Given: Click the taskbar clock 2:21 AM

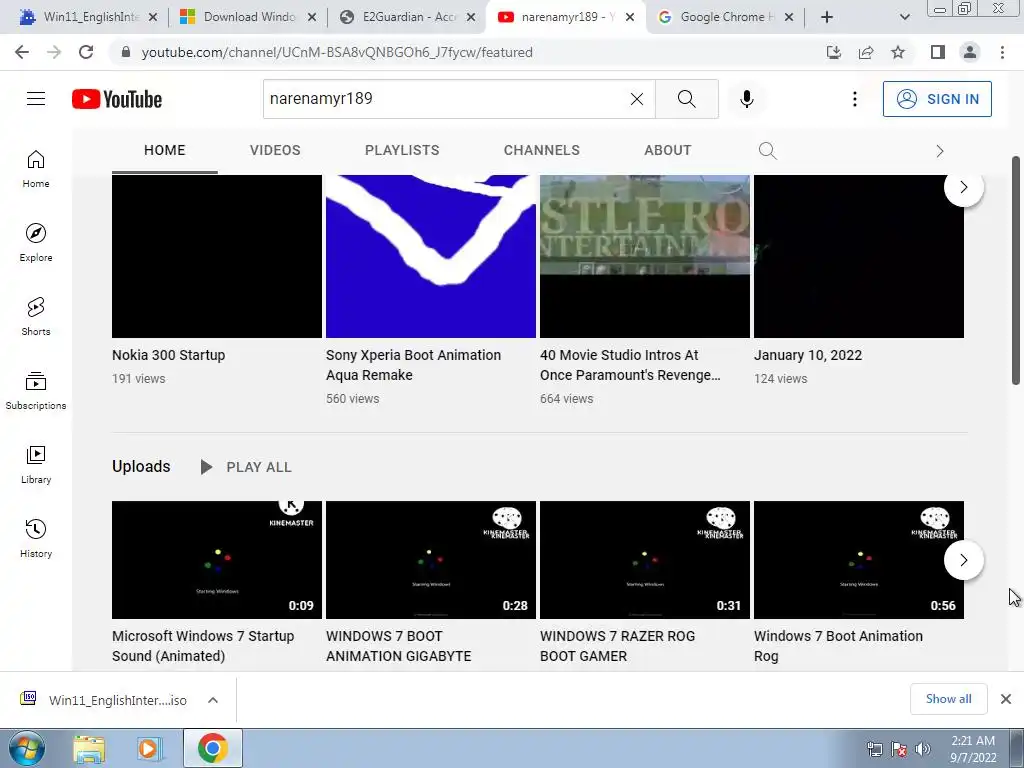Looking at the screenshot, I should pos(973,749).
